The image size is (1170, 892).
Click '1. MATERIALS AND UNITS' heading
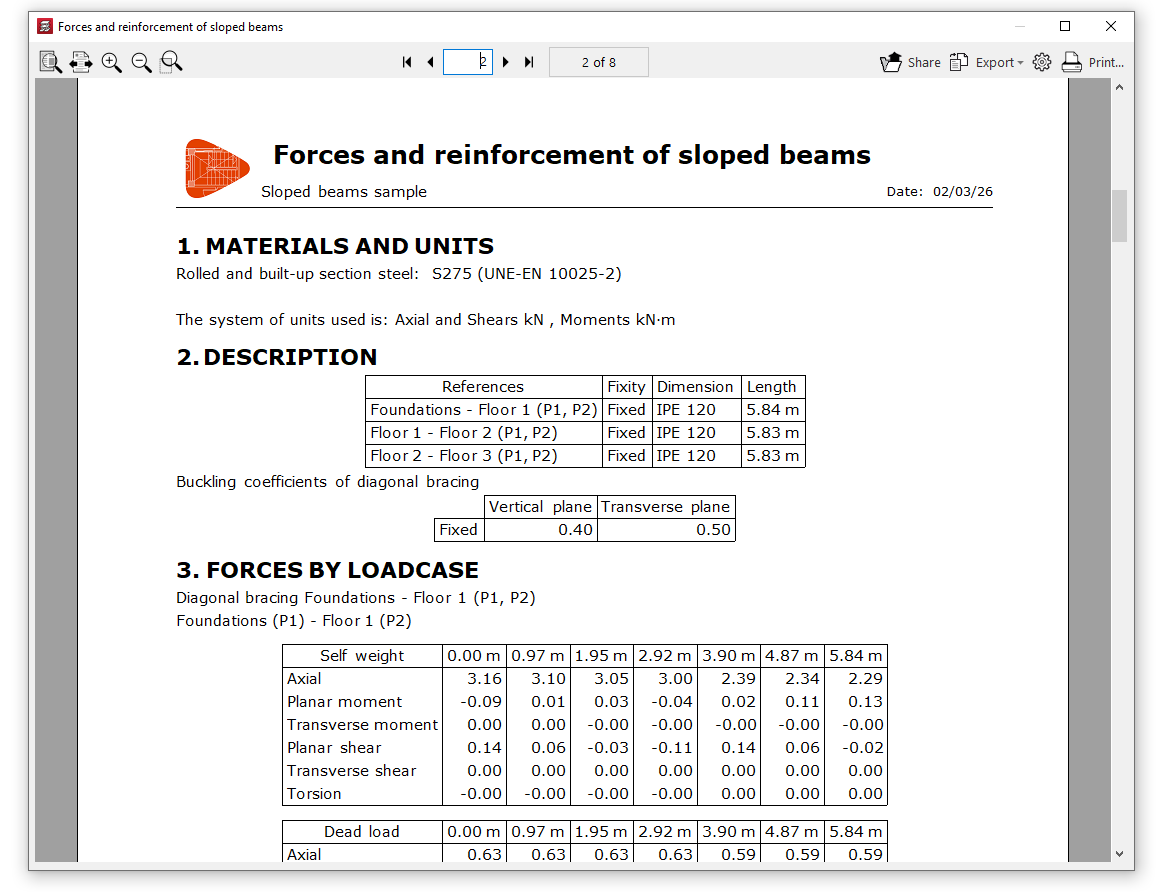click(335, 246)
